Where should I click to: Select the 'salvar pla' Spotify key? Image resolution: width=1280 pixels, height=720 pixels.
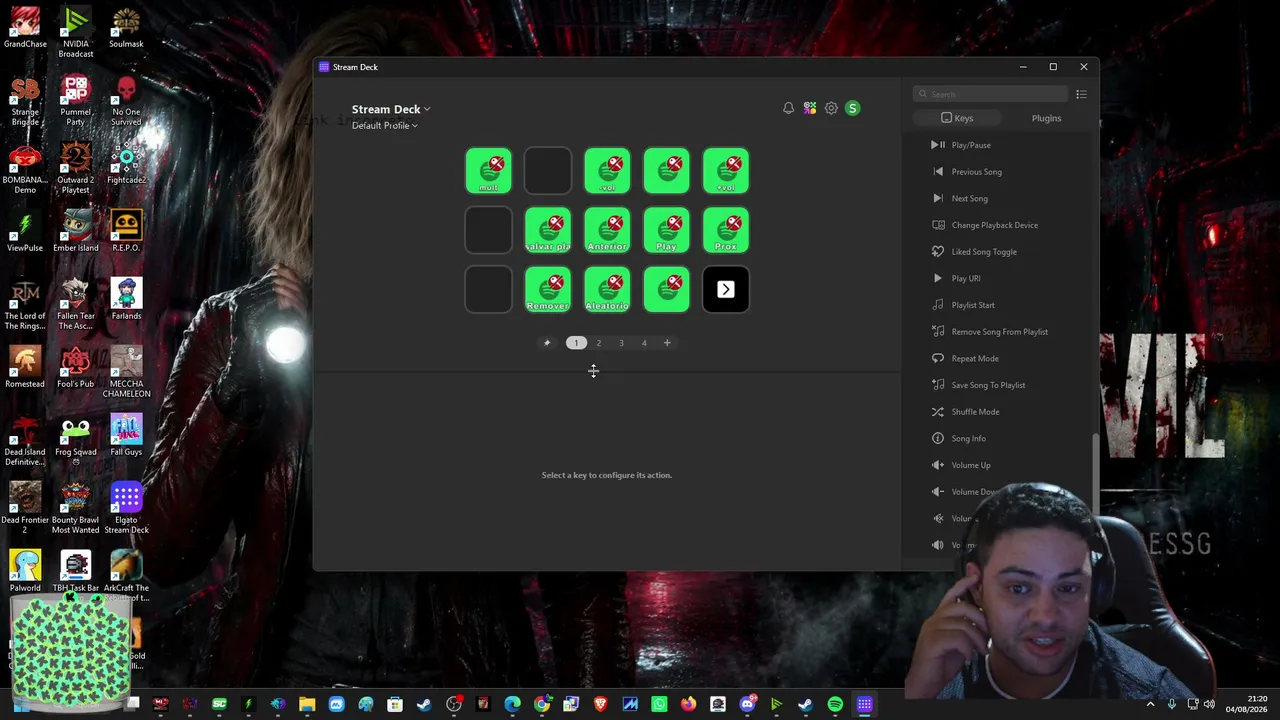click(548, 230)
